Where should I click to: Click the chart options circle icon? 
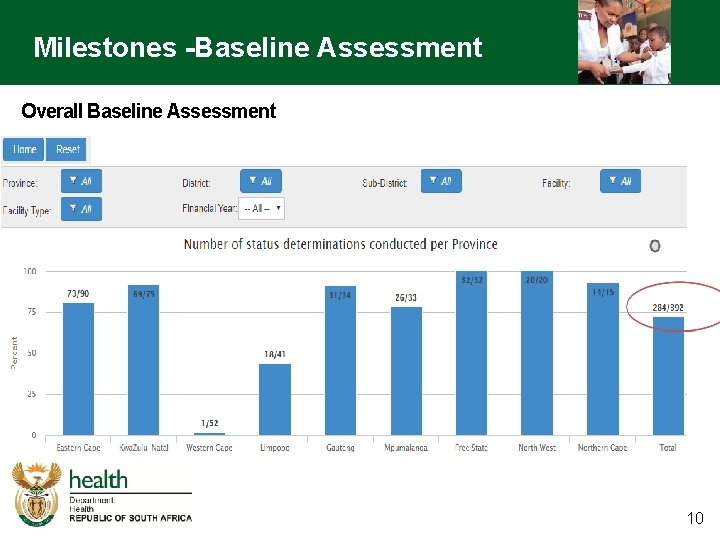click(655, 246)
